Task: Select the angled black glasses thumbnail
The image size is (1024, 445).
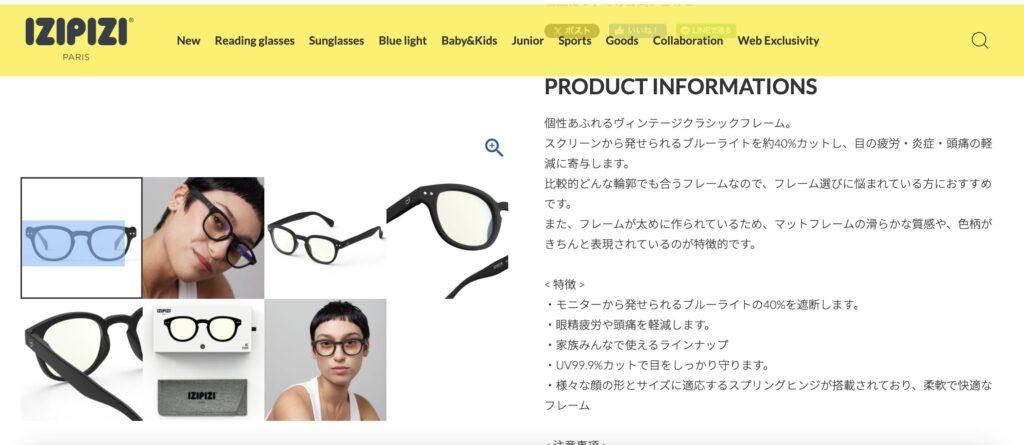Action: [x=325, y=238]
